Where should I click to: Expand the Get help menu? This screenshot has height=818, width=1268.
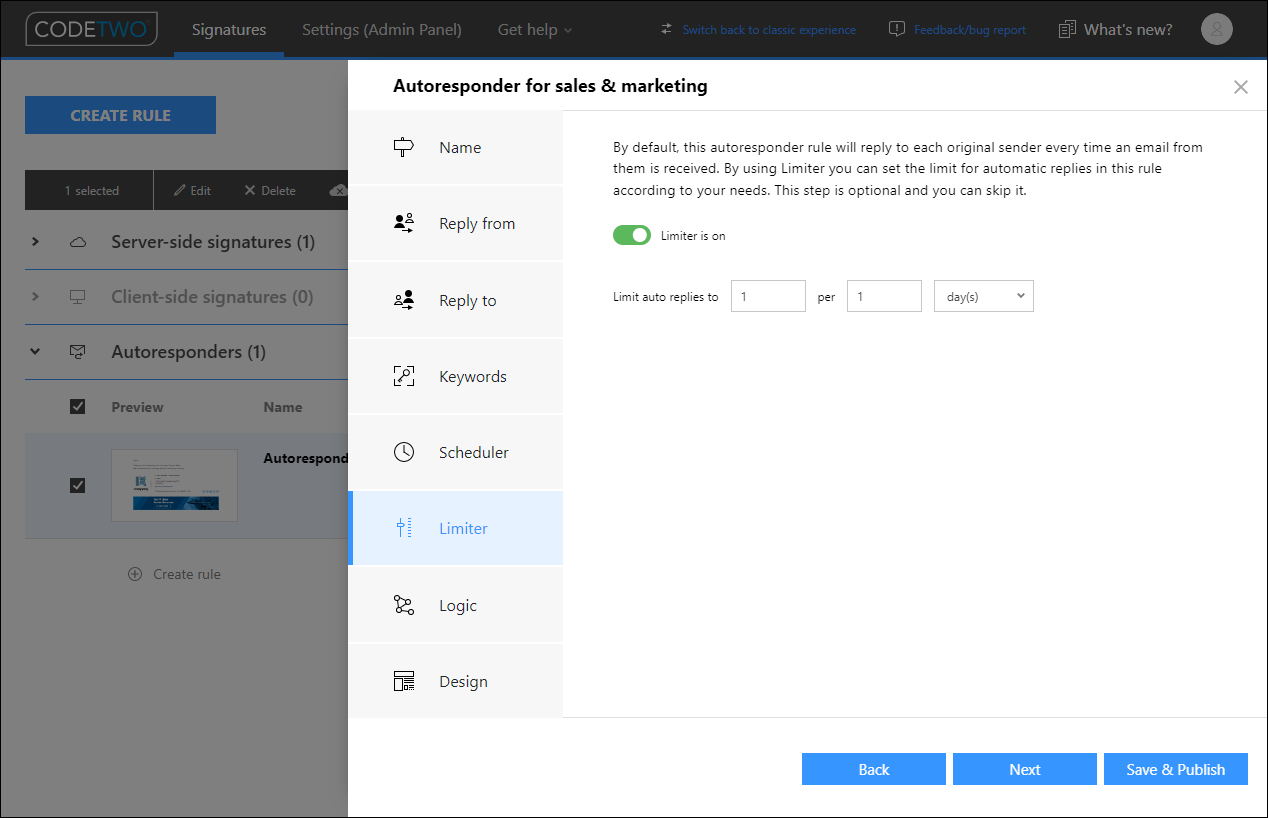[535, 30]
